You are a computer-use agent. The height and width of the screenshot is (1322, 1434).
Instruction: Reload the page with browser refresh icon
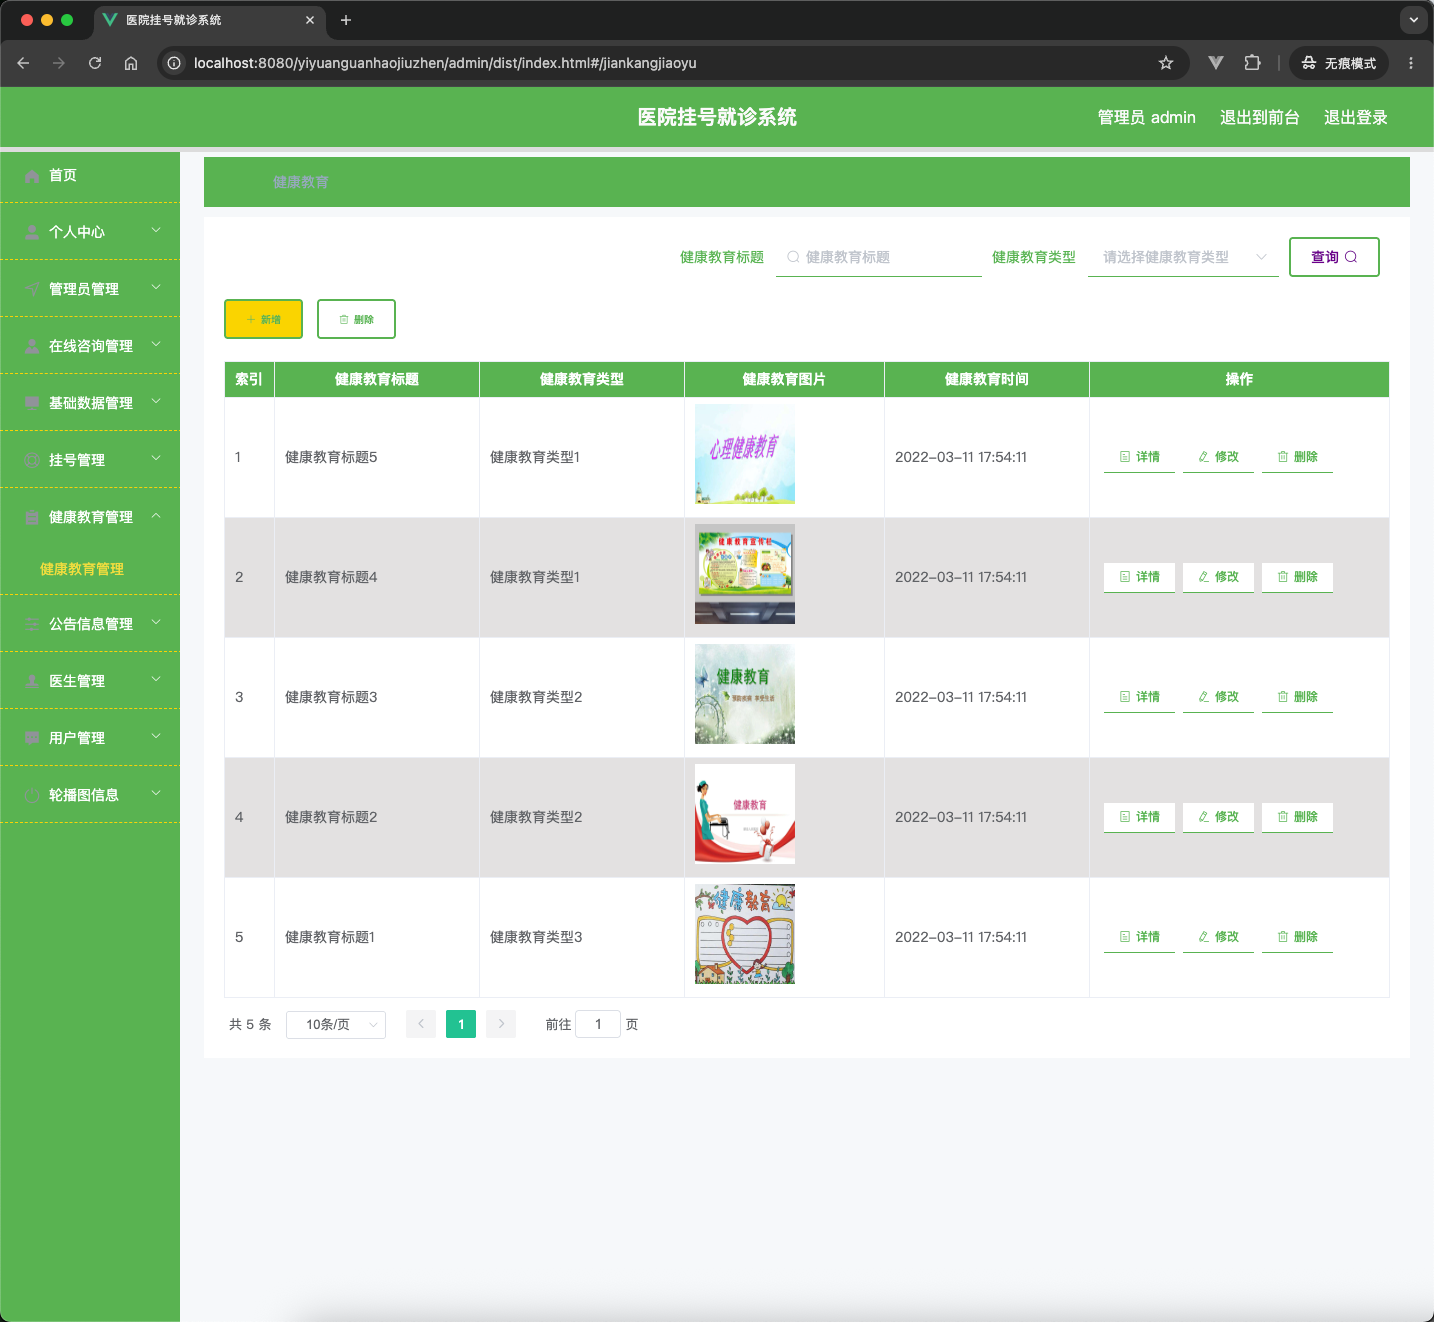95,63
